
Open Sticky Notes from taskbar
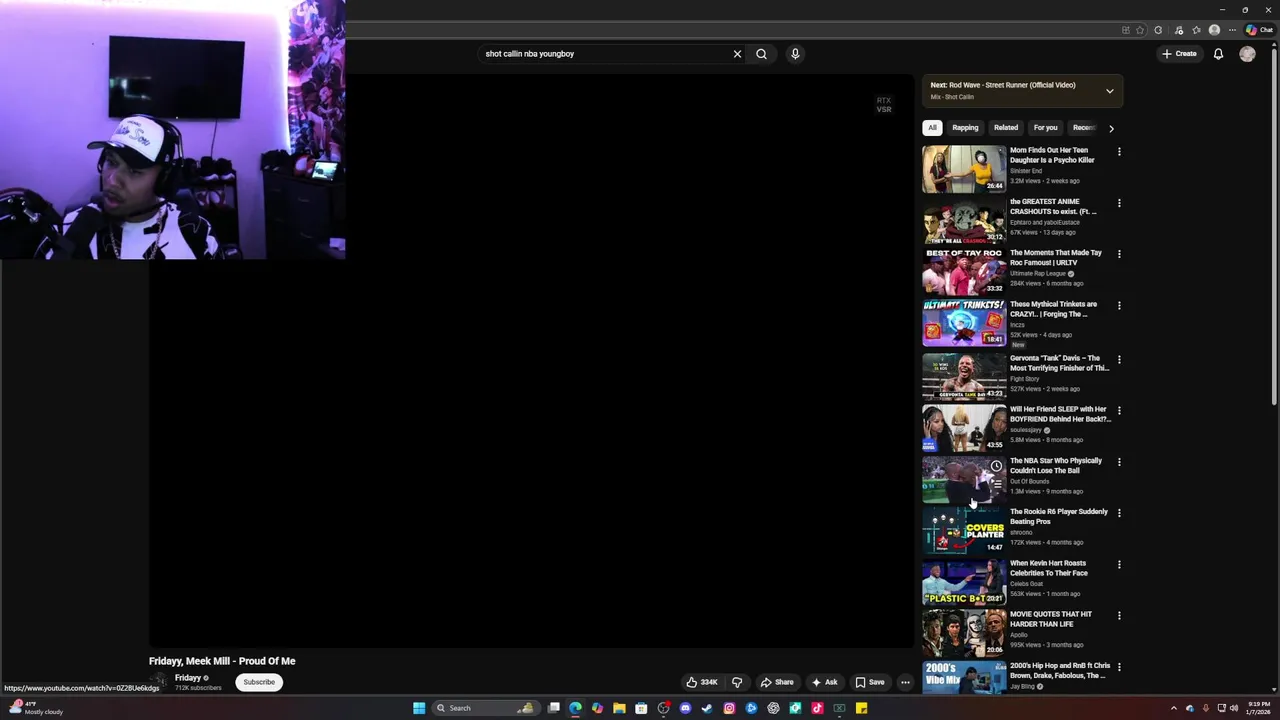pyautogui.click(x=861, y=708)
